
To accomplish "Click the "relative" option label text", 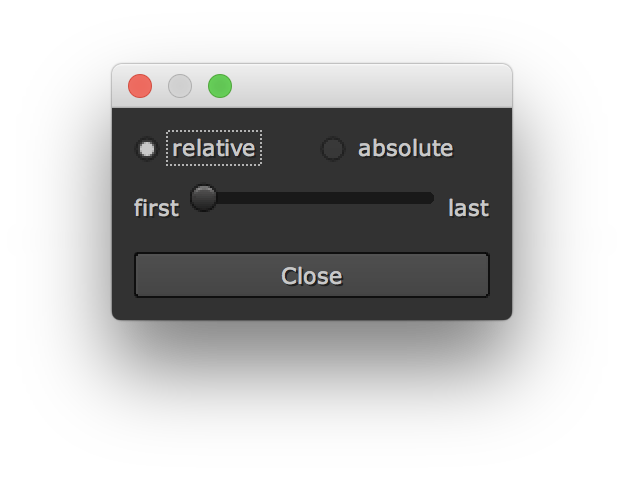I will tap(214, 149).
